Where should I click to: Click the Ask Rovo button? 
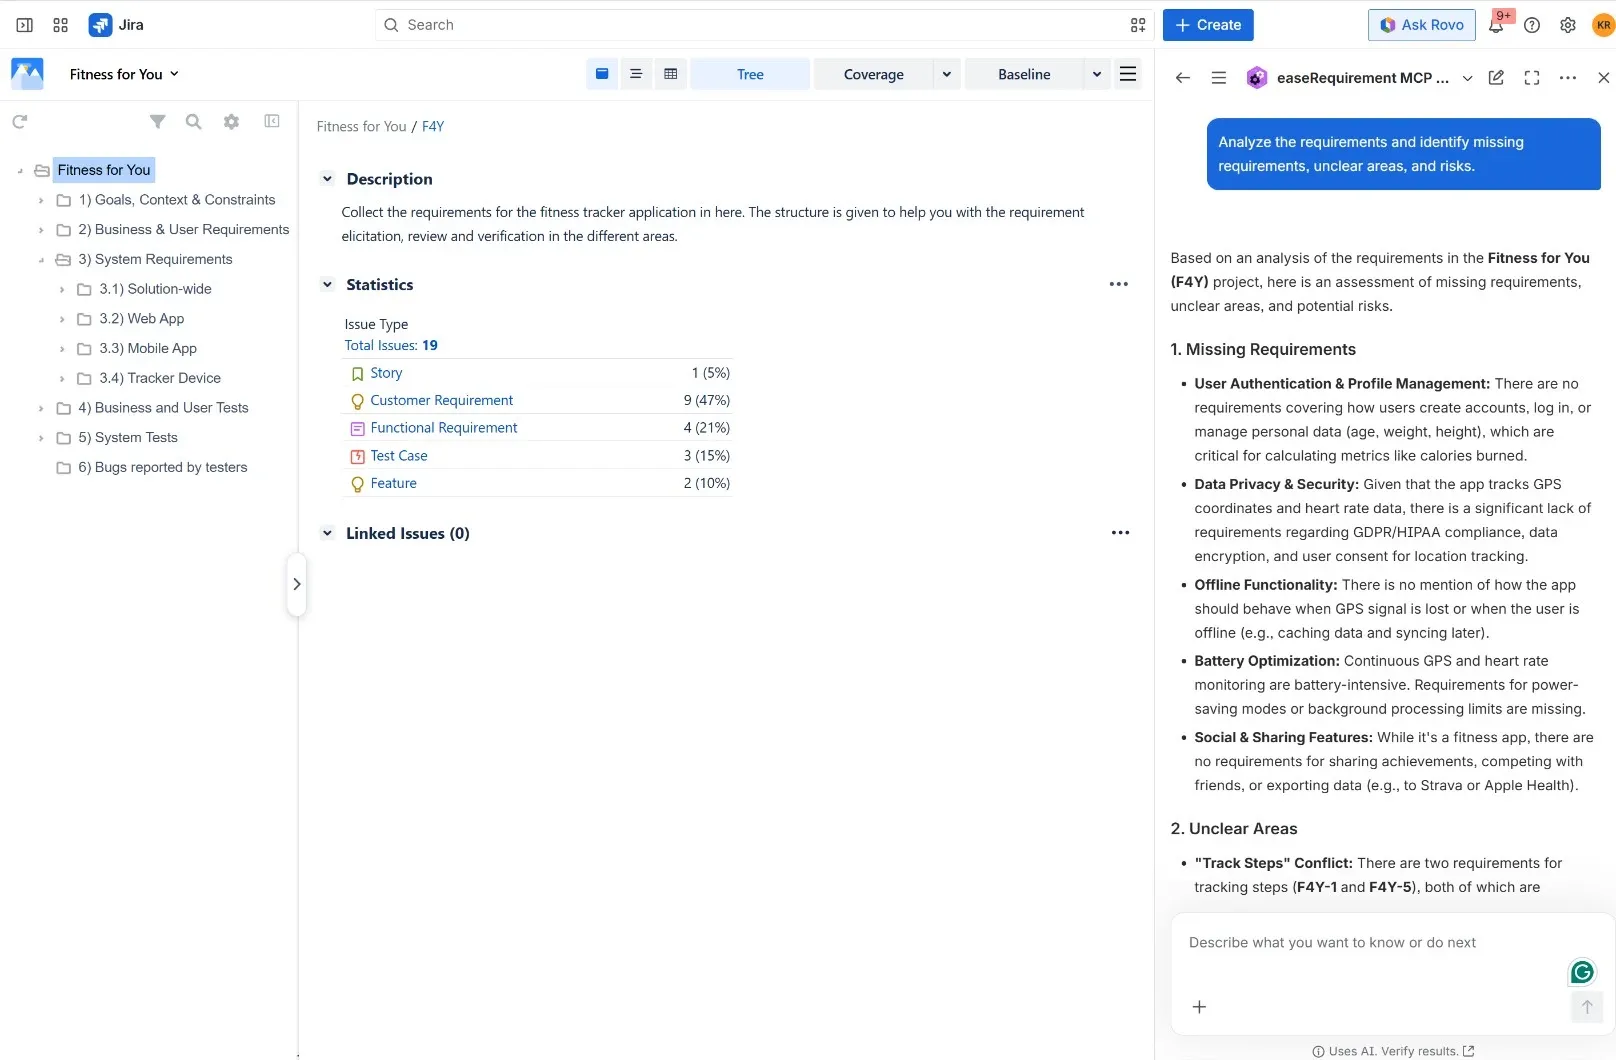pos(1422,25)
